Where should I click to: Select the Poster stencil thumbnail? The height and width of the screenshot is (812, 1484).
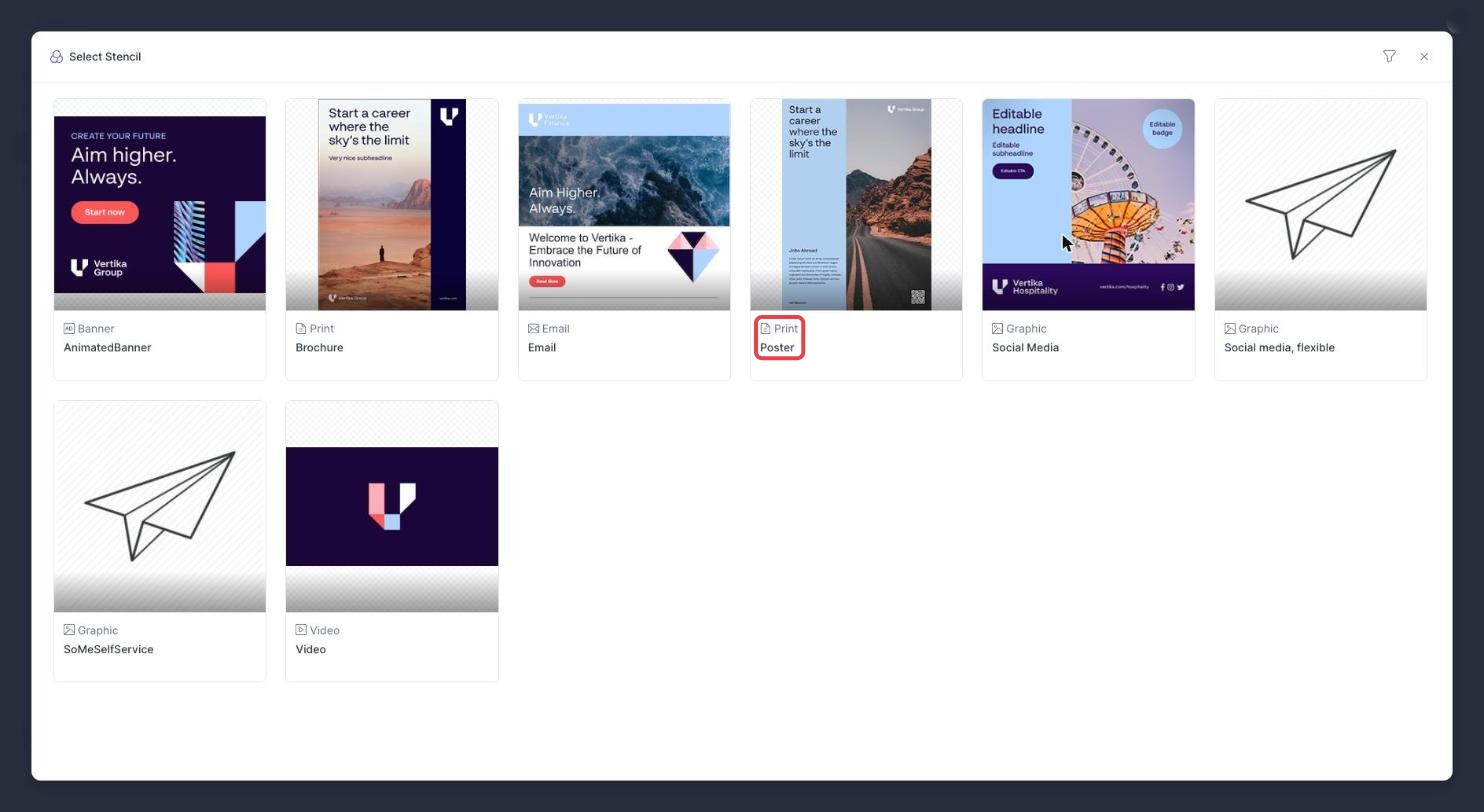tap(856, 204)
